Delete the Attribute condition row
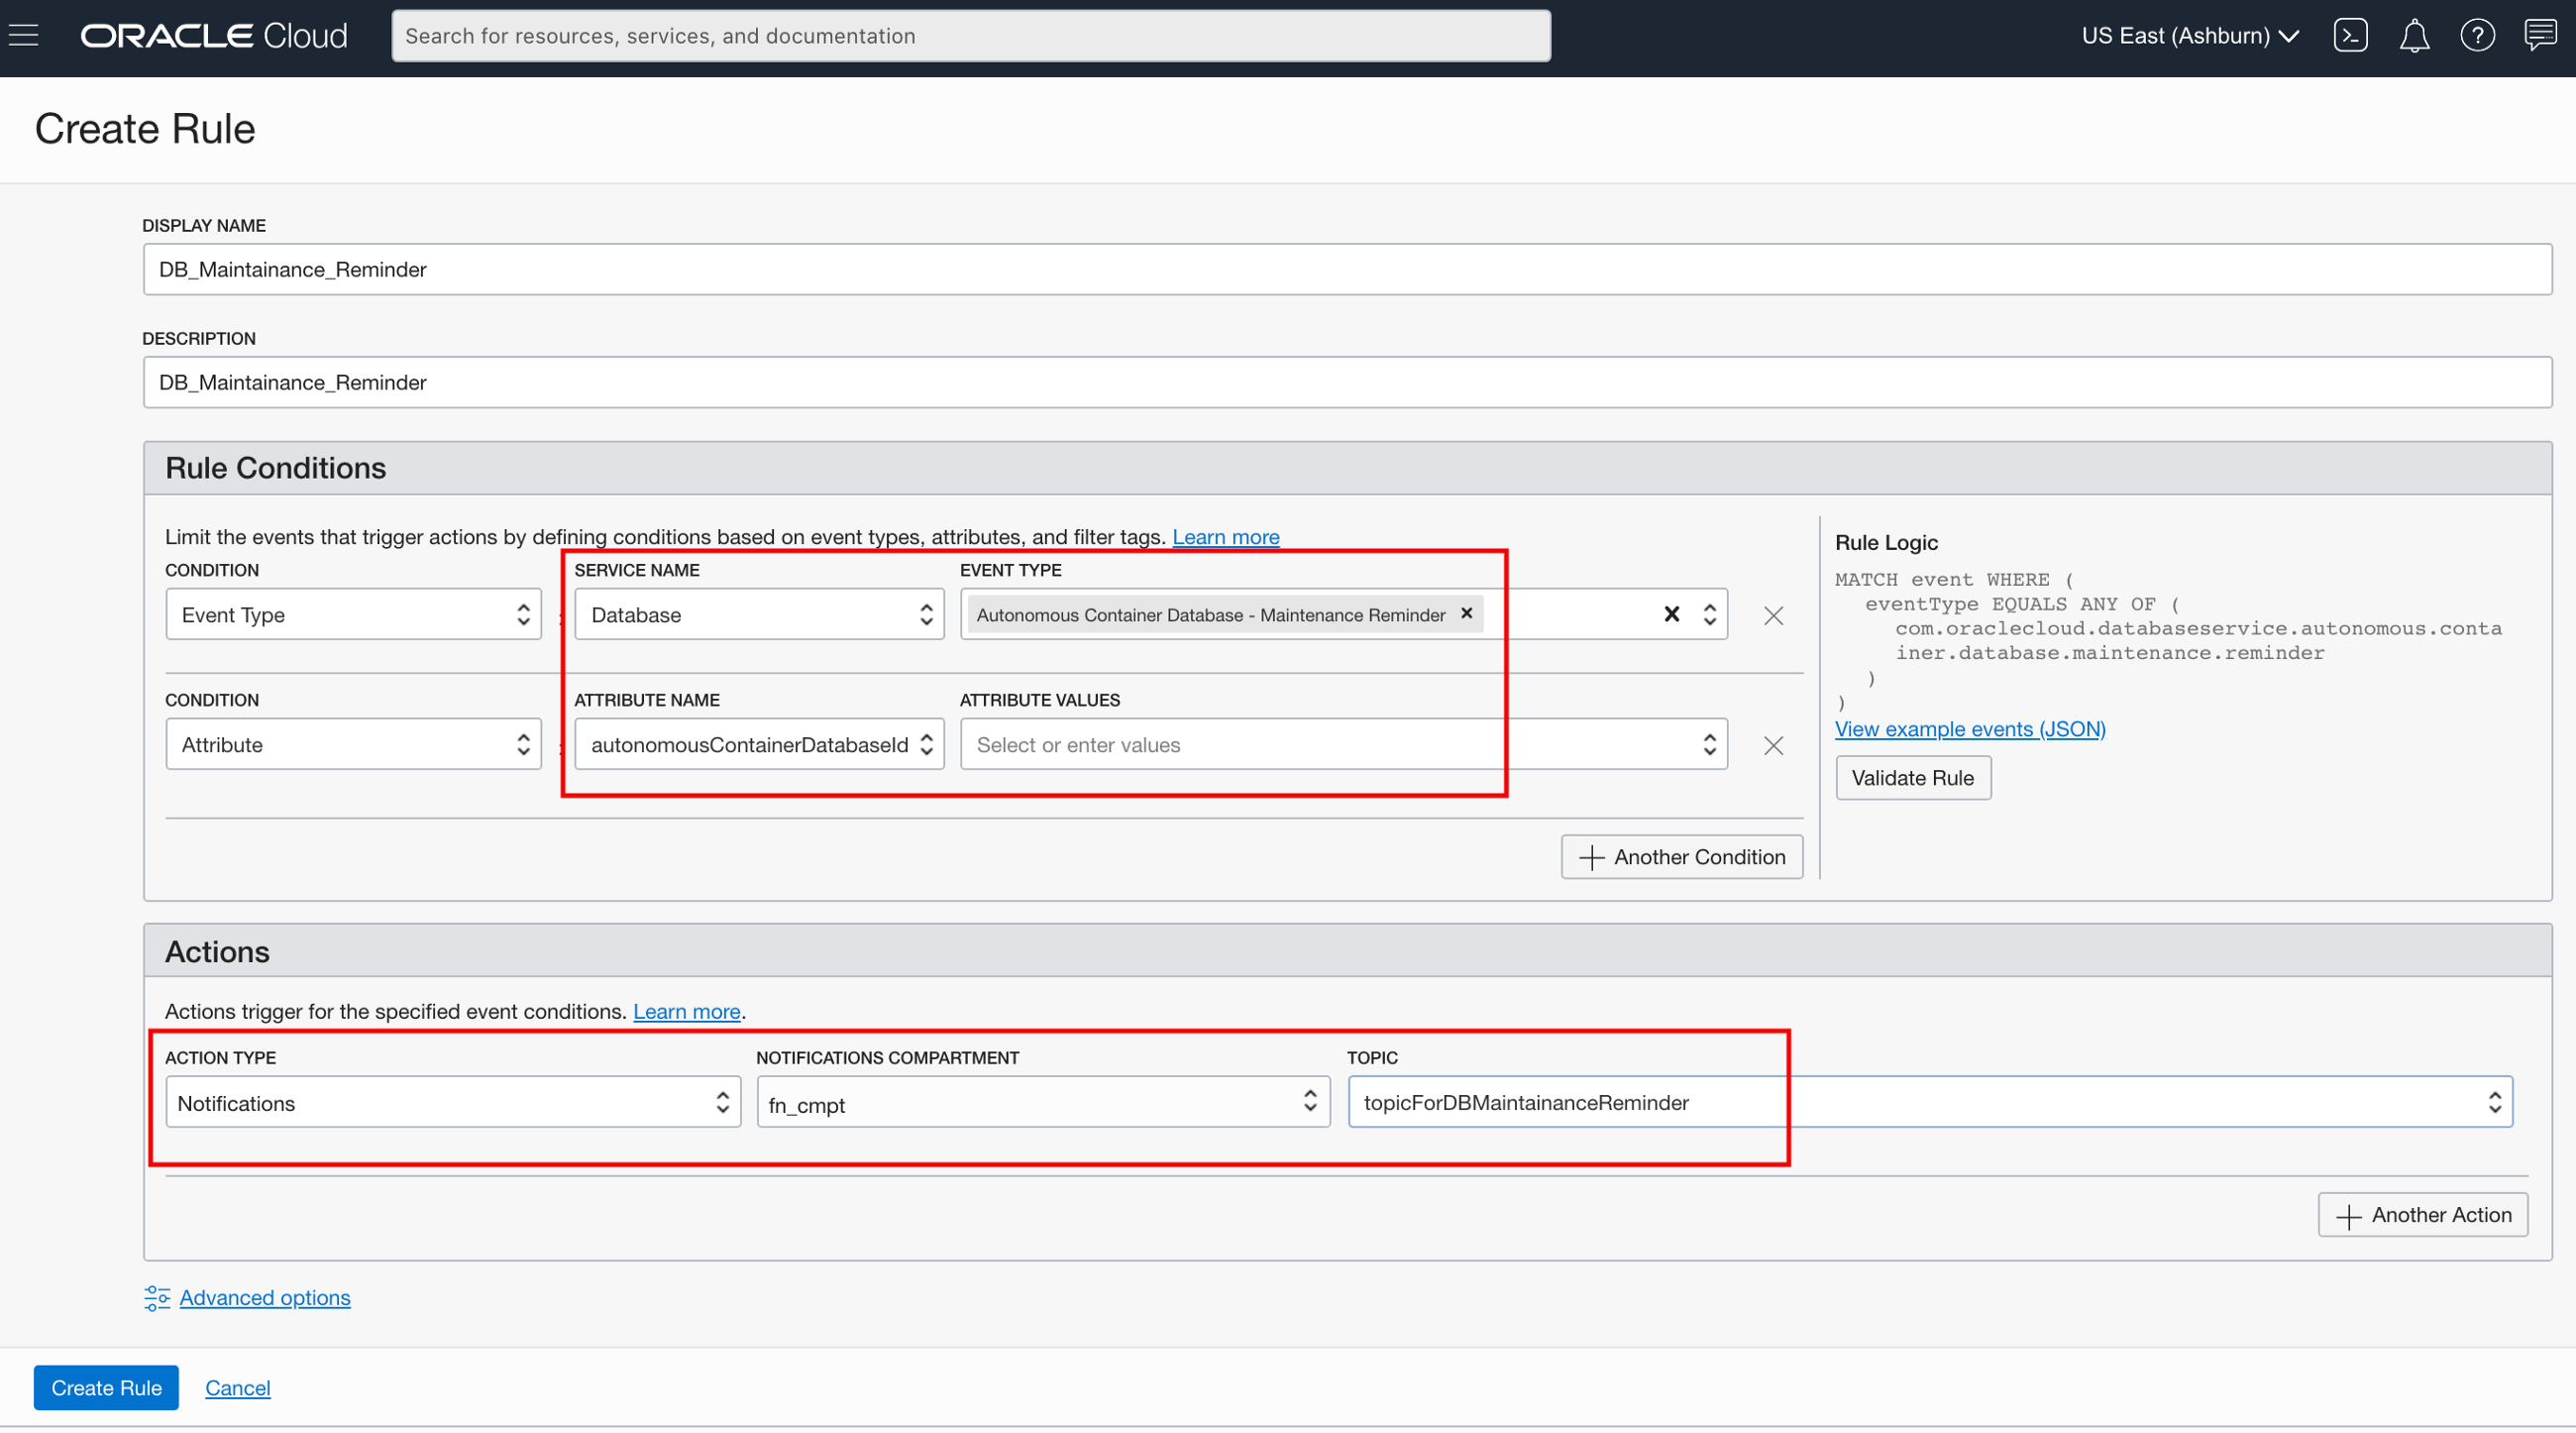The width and height of the screenshot is (2576, 1433). coord(1773,746)
